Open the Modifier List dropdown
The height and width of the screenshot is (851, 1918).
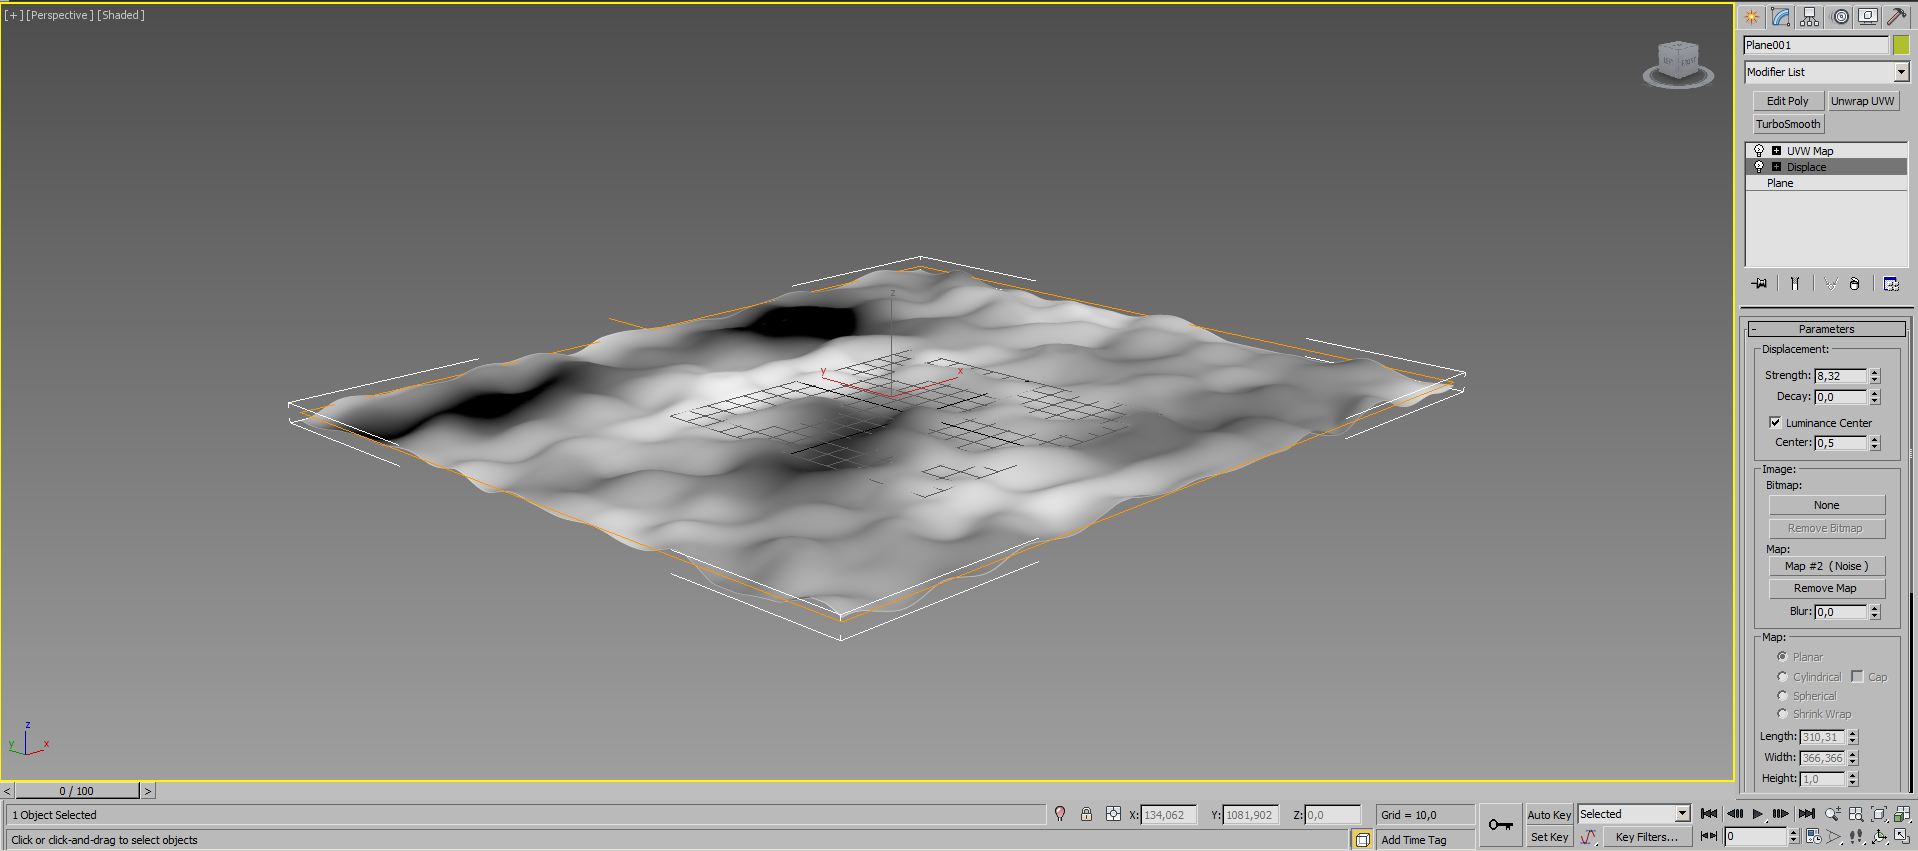tap(1901, 72)
